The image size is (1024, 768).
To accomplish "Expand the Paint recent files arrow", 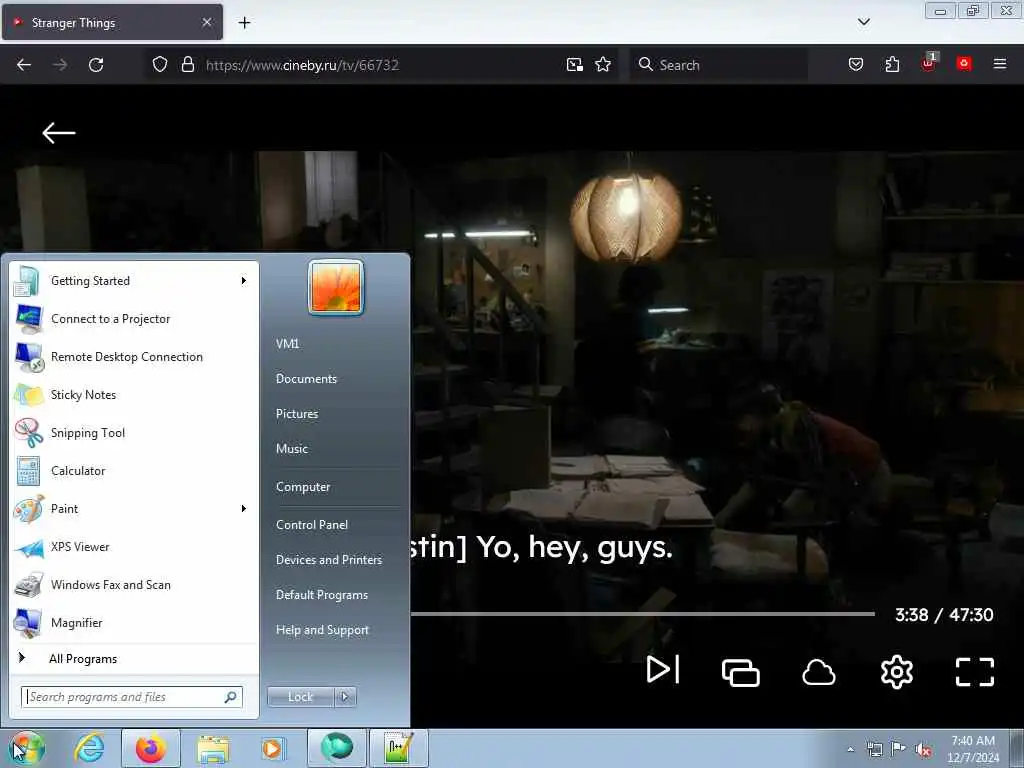I will point(244,509).
